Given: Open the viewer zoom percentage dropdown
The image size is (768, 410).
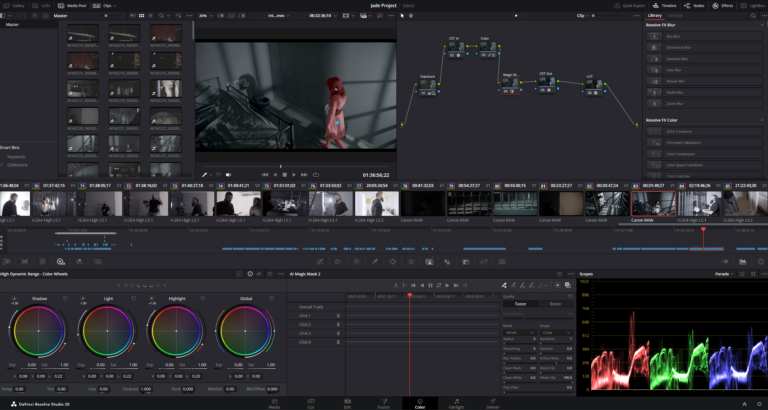Looking at the screenshot, I should coord(206,16).
